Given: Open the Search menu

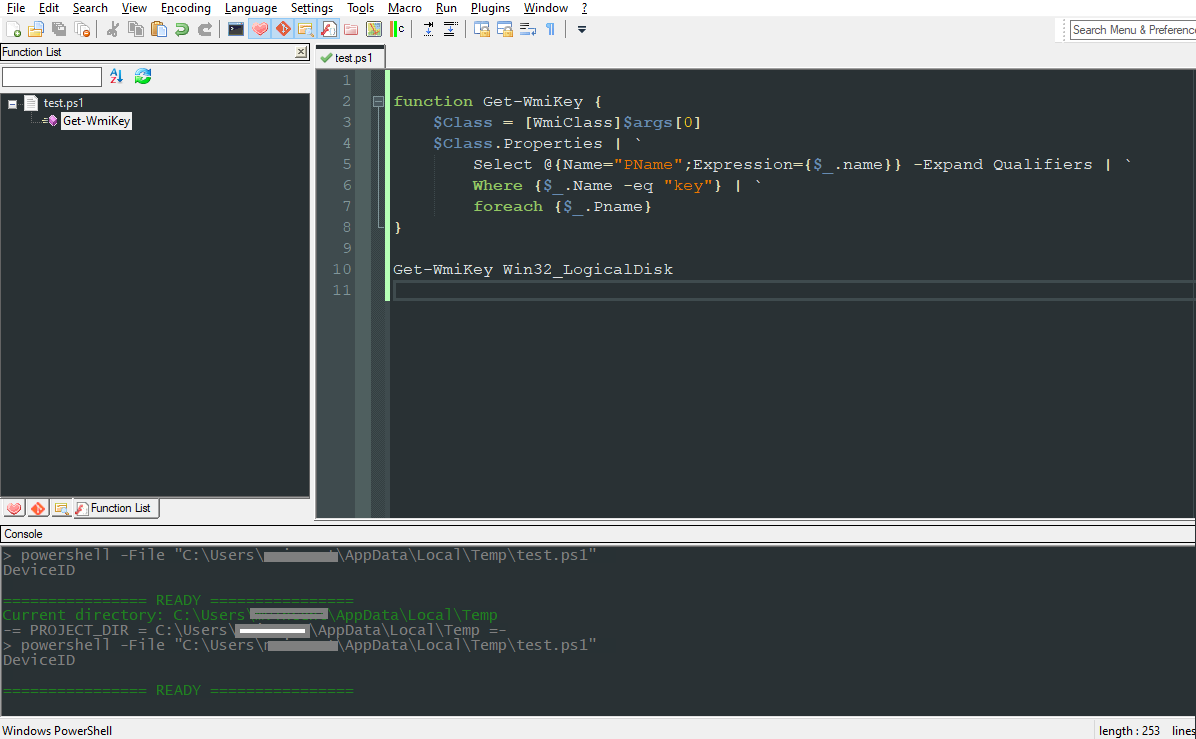Looking at the screenshot, I should tap(90, 8).
